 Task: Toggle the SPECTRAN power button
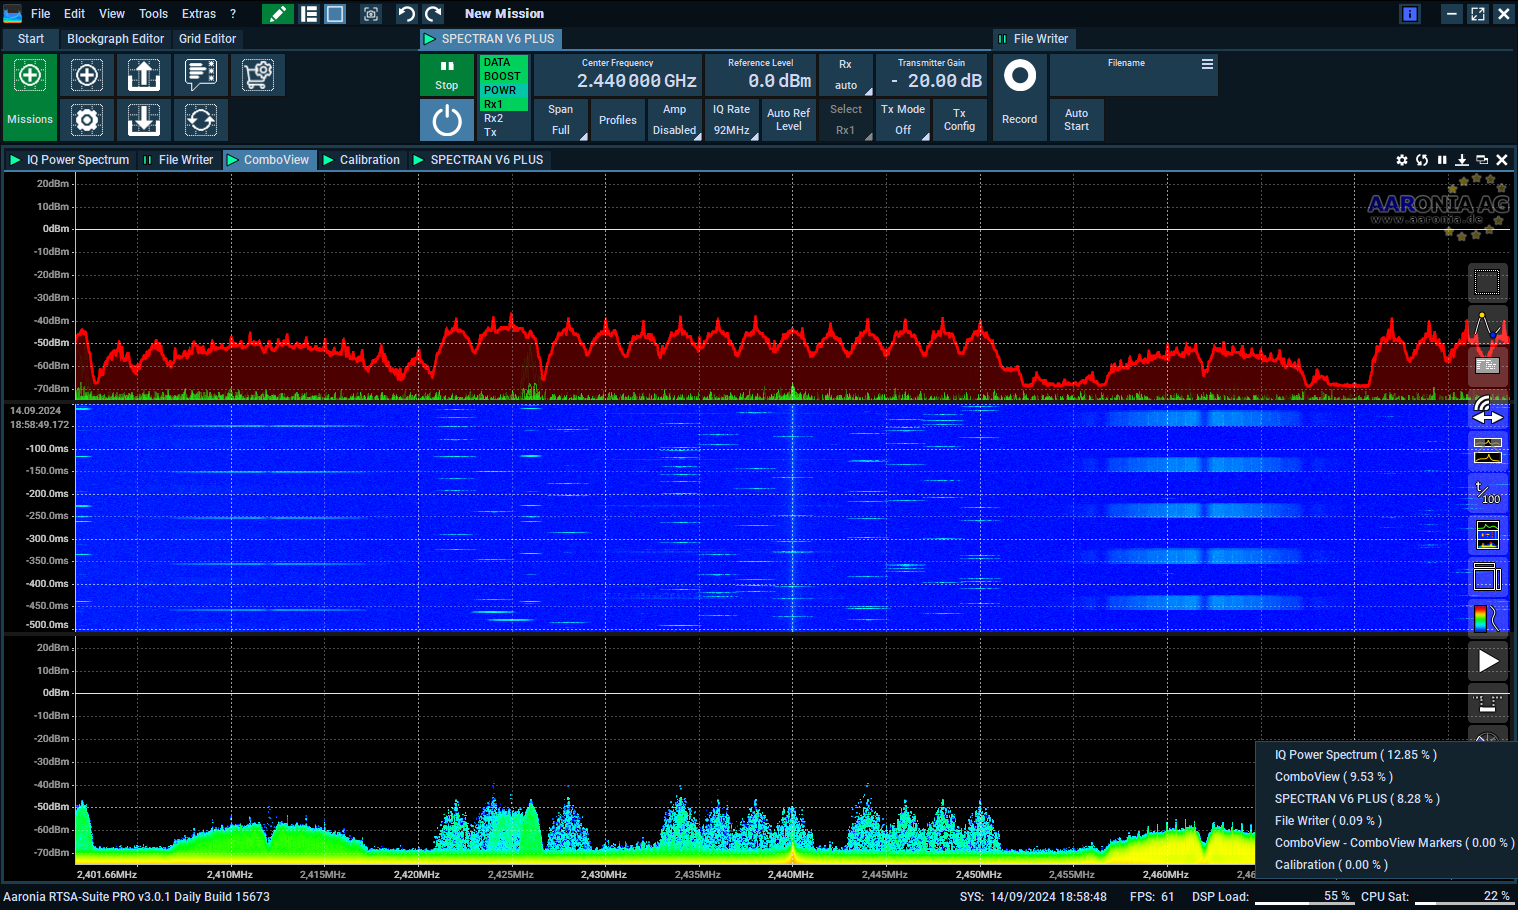point(447,121)
